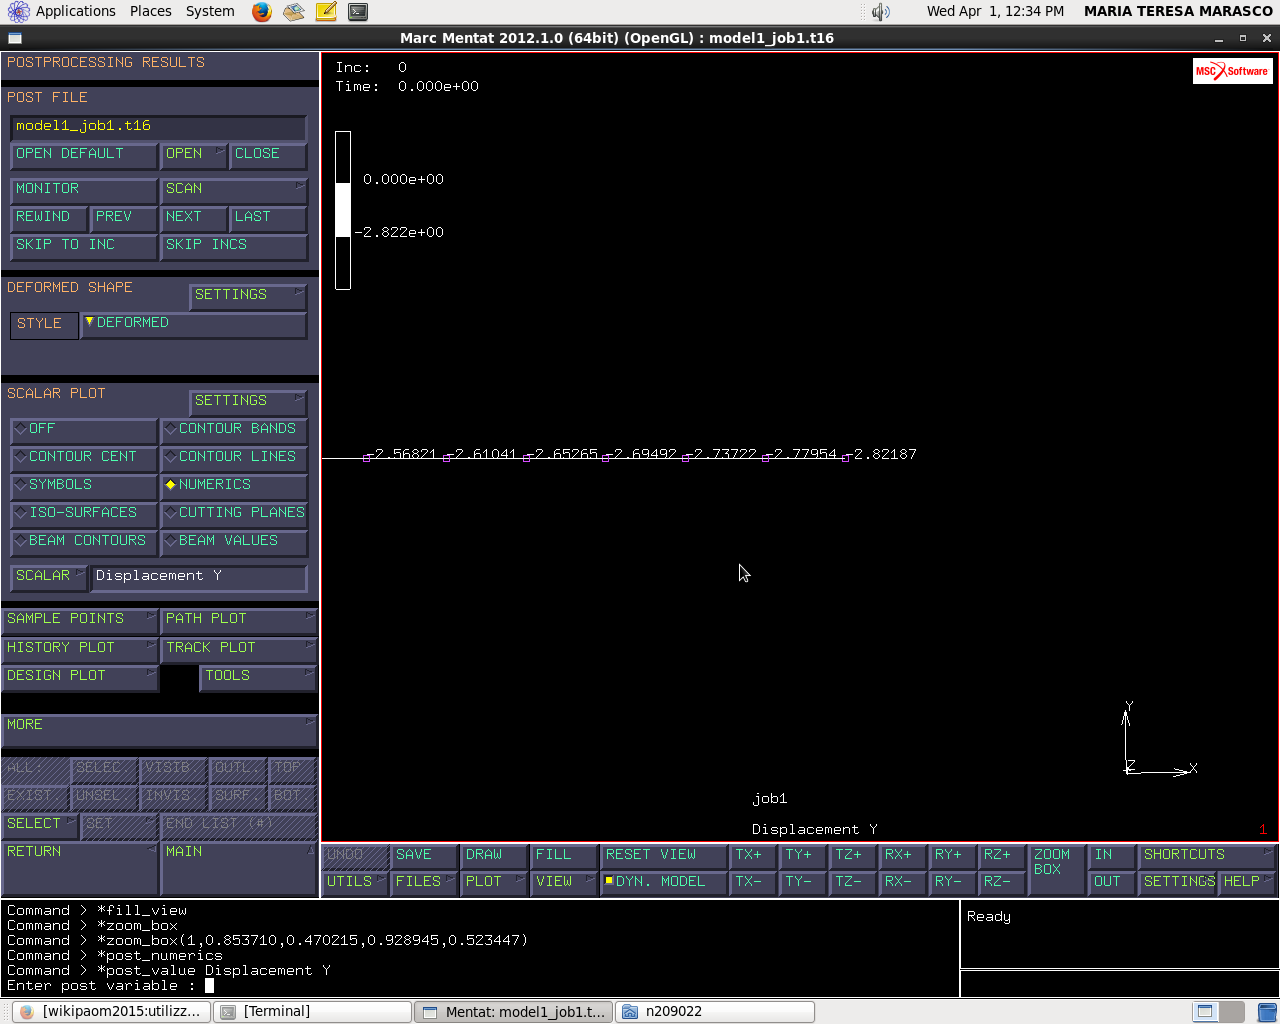
Task: Select SYMBOLS scalar plot style
Action: click(x=84, y=486)
